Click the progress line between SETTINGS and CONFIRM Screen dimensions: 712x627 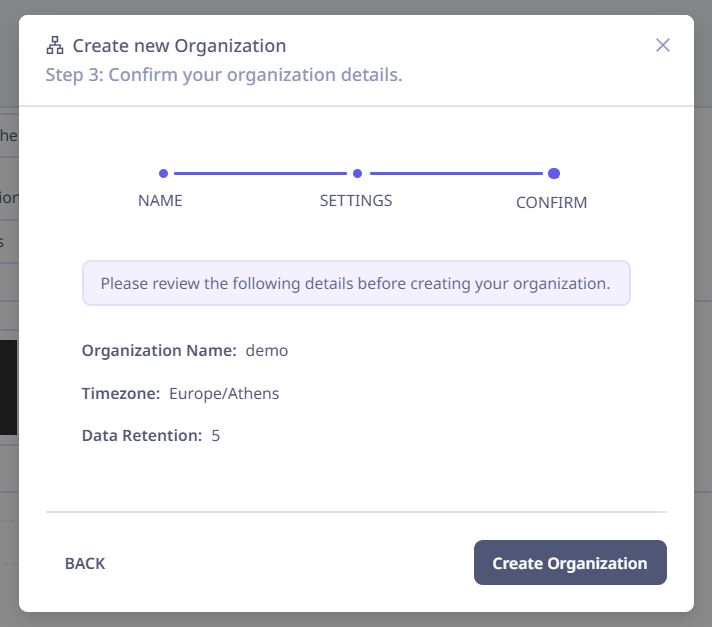tap(456, 173)
